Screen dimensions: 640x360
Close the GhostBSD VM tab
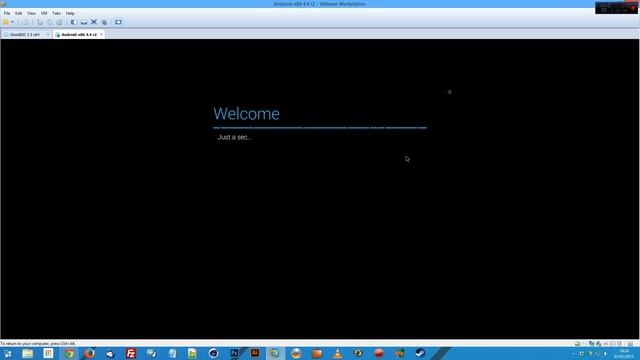tap(48, 35)
